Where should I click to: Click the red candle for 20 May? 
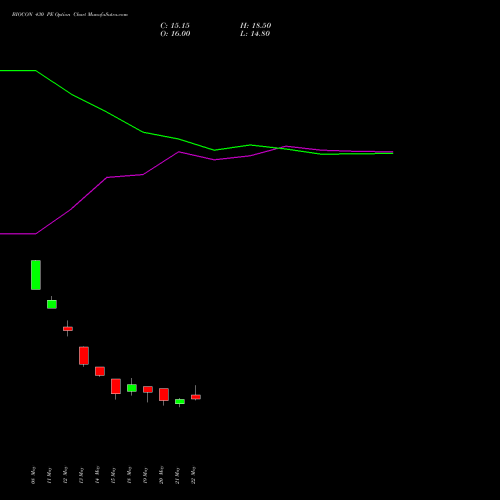point(164,395)
